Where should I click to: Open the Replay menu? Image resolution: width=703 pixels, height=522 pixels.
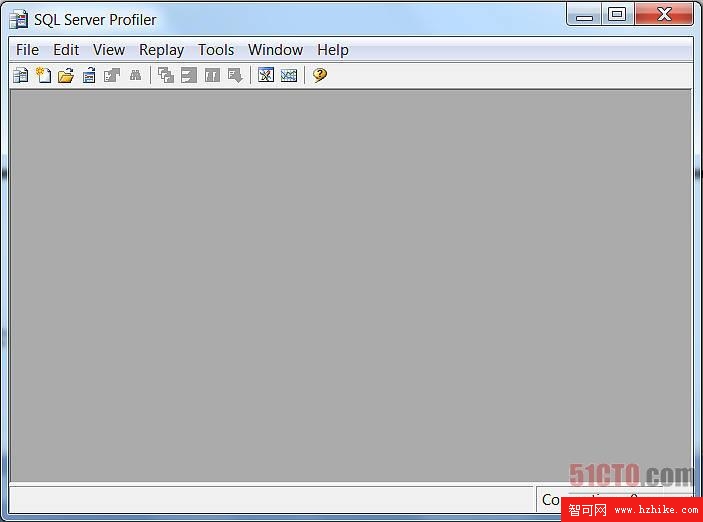coord(161,50)
